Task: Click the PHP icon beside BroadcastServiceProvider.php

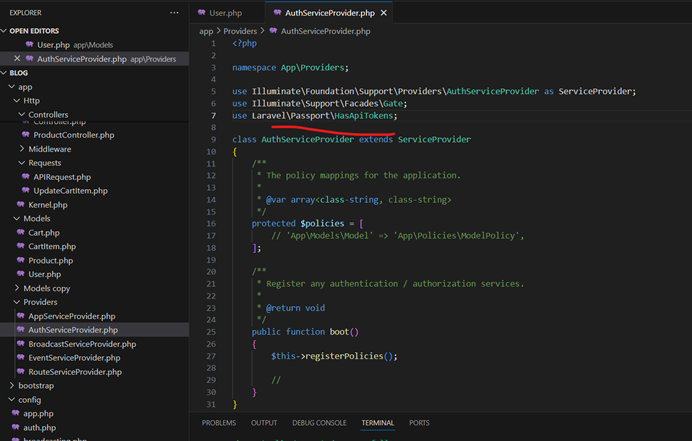Action: click(x=21, y=343)
